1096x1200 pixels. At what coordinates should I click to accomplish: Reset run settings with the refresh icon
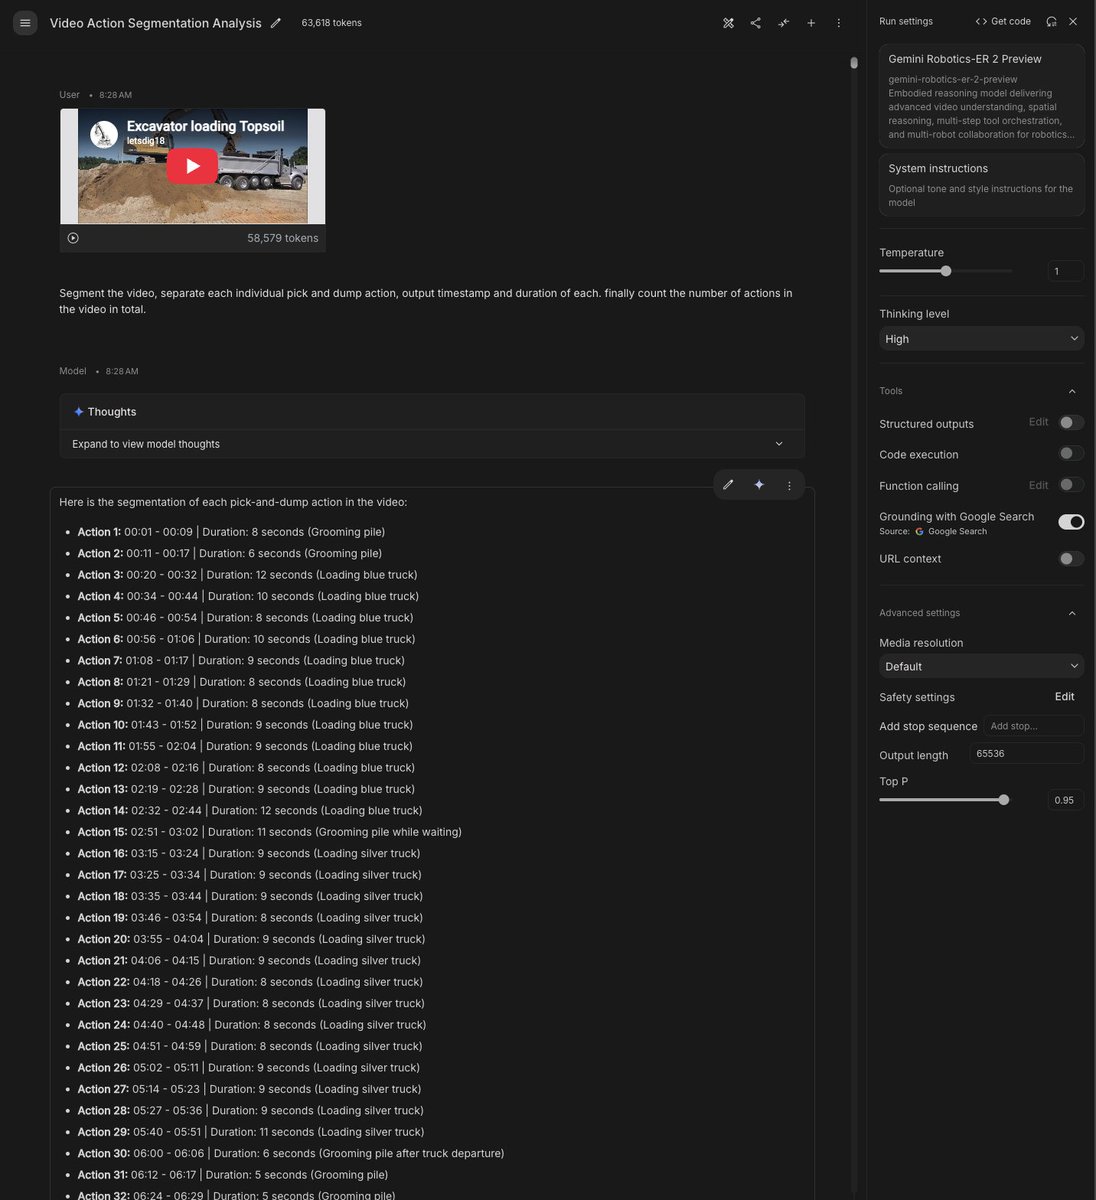[x=1051, y=21]
